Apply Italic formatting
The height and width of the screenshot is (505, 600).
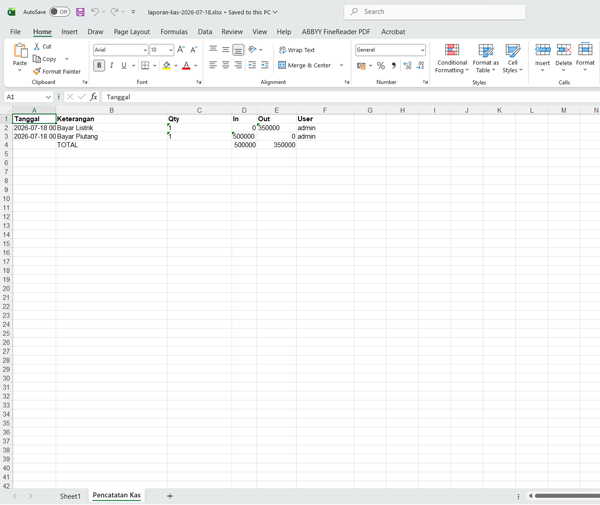[x=111, y=65]
